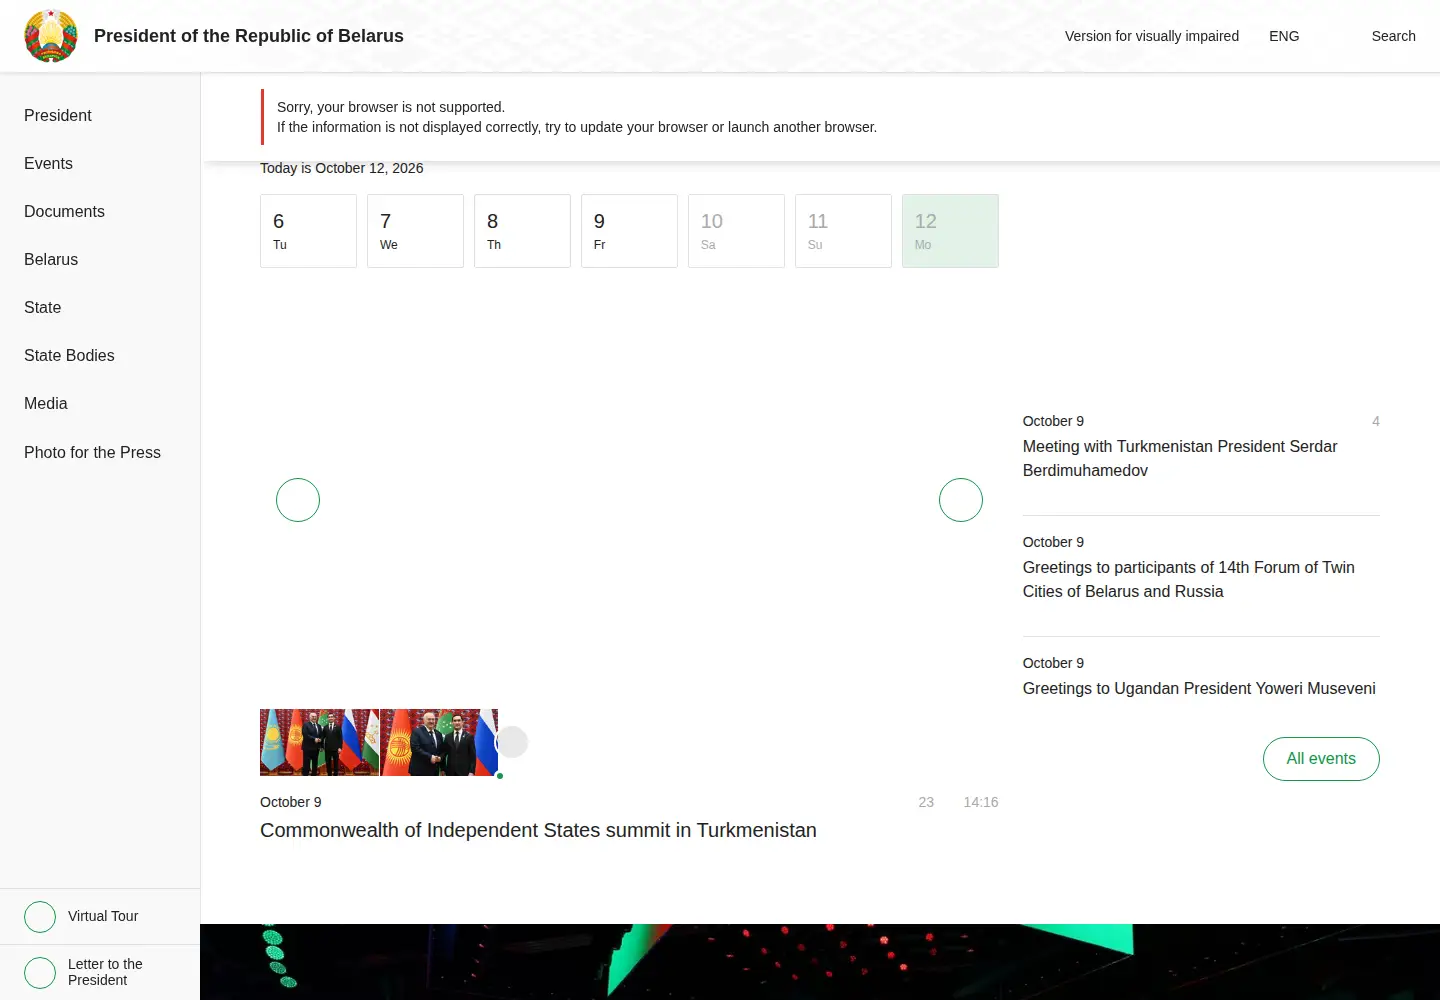Click the second summit photo thumbnail with Kyrgyz flag
The width and height of the screenshot is (1440, 1000).
439,742
